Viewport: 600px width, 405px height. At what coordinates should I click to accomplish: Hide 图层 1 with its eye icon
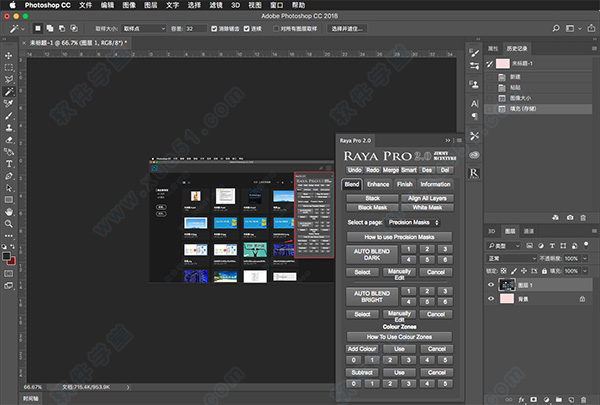point(491,285)
